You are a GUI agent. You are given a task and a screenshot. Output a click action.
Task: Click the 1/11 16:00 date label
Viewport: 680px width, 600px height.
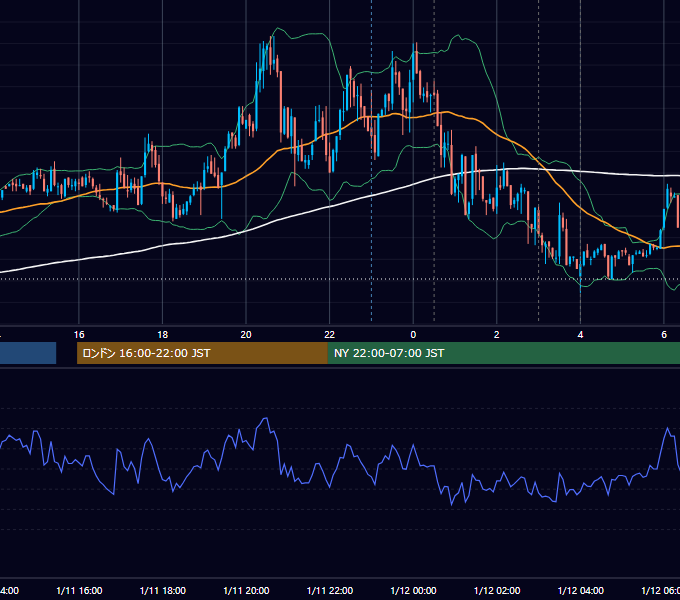point(79,591)
